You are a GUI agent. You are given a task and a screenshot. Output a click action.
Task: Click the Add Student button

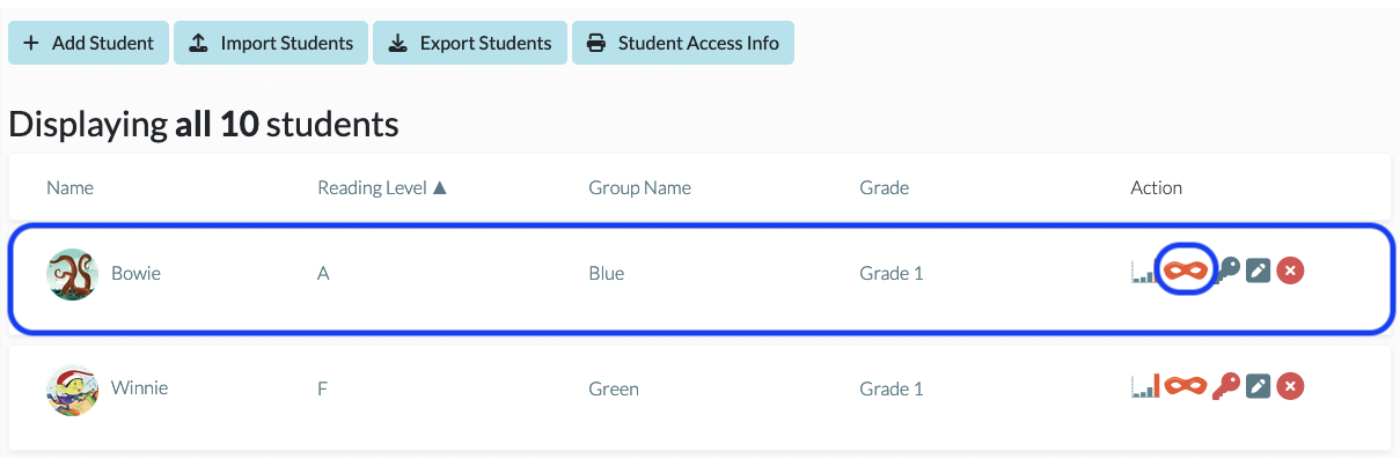click(88, 43)
